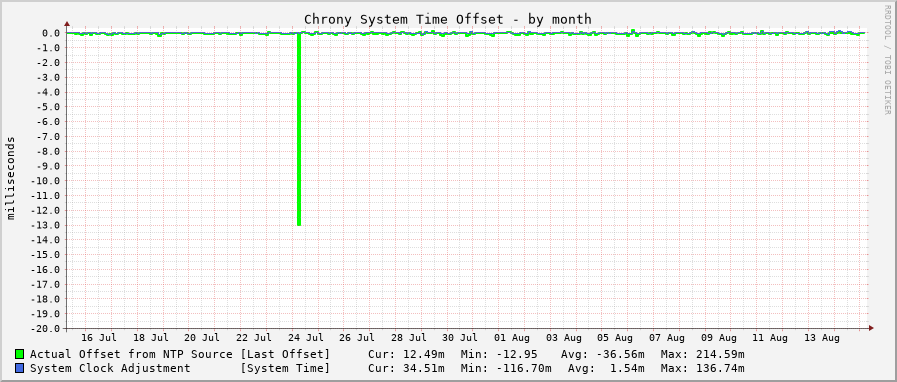
Task: Click the 'Max: 136.74m' value
Action: 702,368
